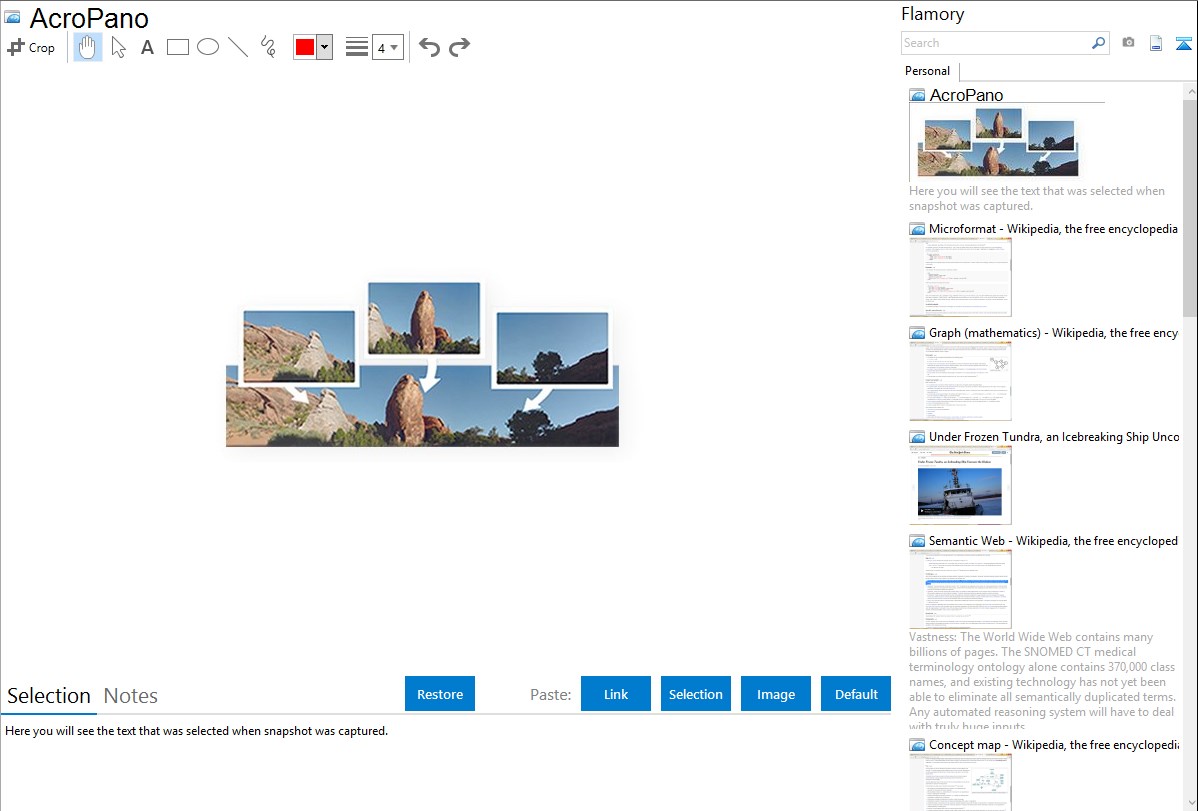The height and width of the screenshot is (811, 1198).
Task: Click the blue collapse-to-top arrow icon
Action: (1184, 43)
